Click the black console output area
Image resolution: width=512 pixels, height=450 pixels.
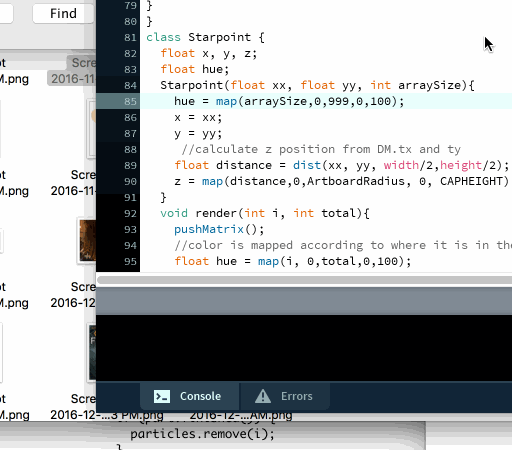[304, 348]
